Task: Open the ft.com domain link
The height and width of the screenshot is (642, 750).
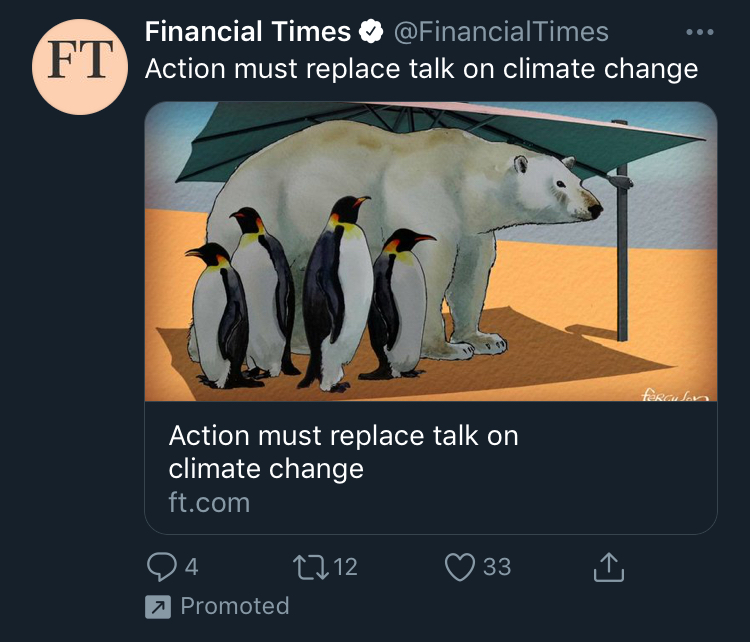Action: pos(208,501)
